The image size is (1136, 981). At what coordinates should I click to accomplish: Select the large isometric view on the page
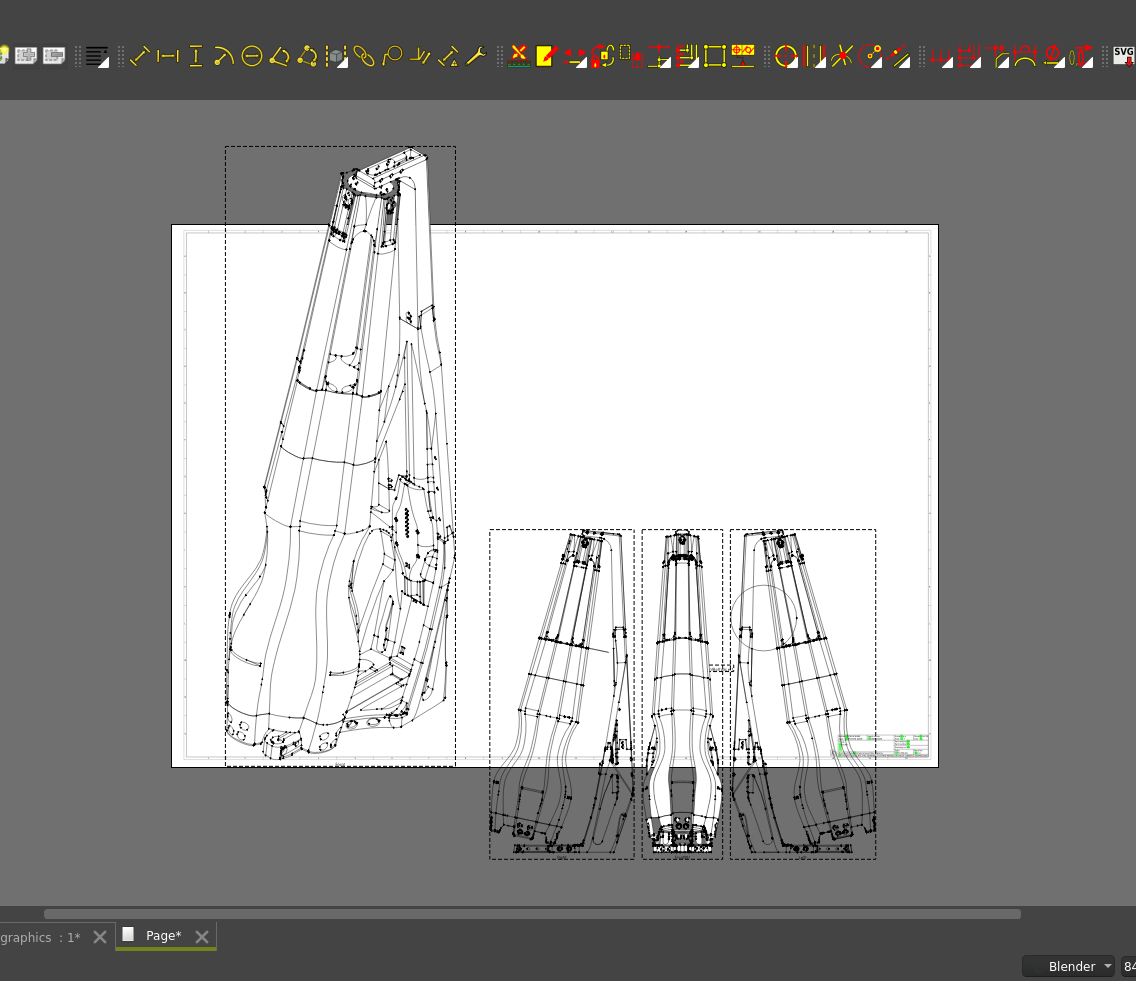(341, 456)
